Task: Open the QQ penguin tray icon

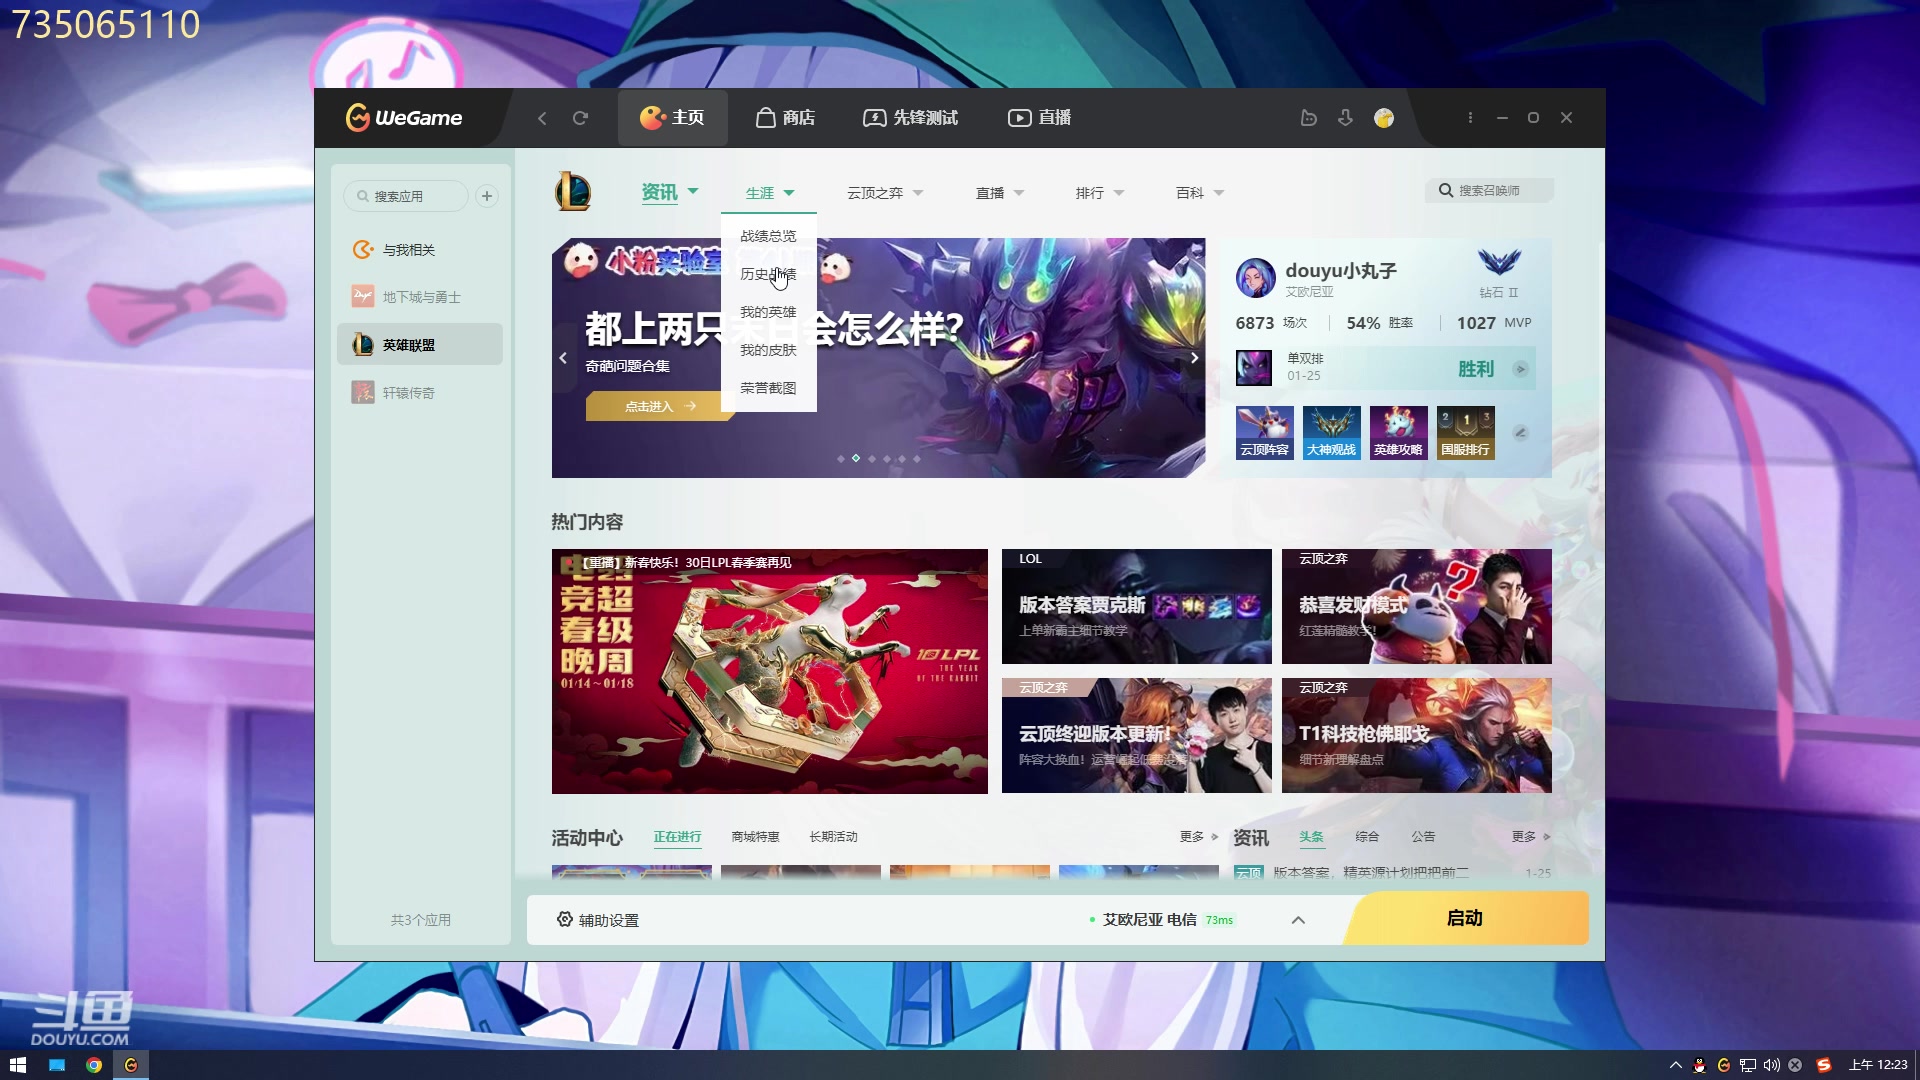Action: coord(1699,1065)
